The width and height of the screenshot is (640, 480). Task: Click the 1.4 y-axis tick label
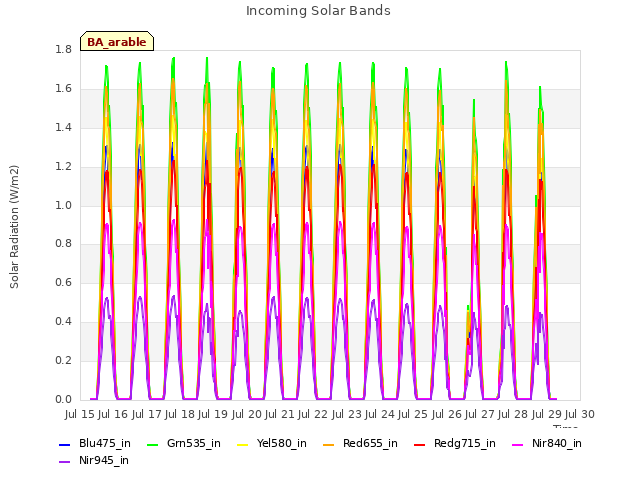(x=63, y=127)
